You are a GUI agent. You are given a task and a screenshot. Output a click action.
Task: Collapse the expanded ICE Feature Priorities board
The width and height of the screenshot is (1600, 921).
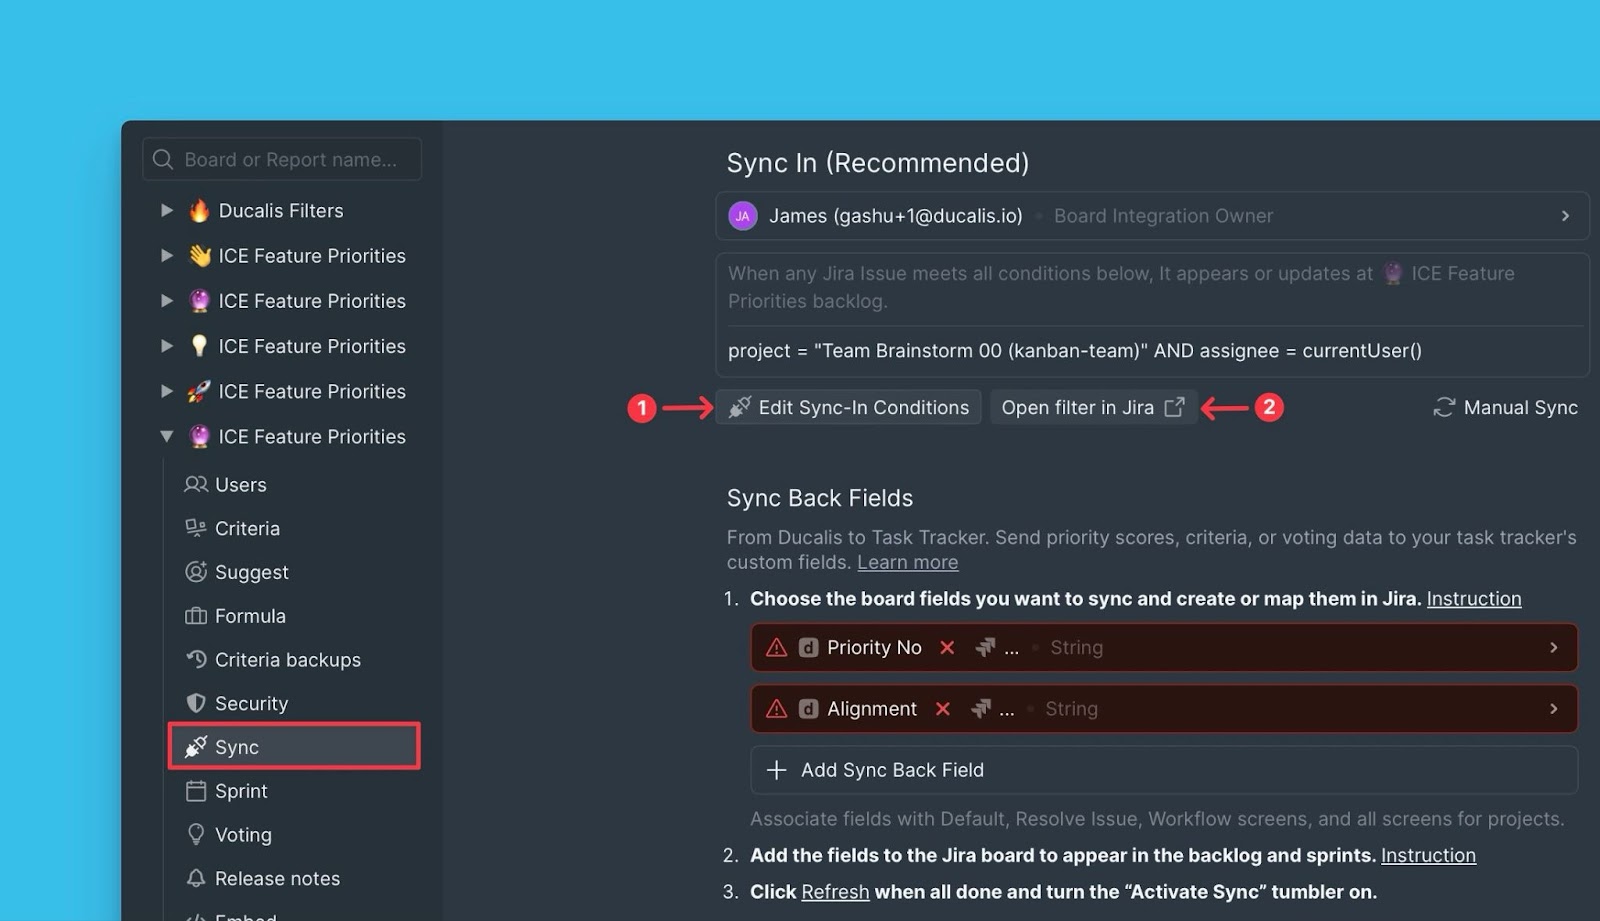167,436
